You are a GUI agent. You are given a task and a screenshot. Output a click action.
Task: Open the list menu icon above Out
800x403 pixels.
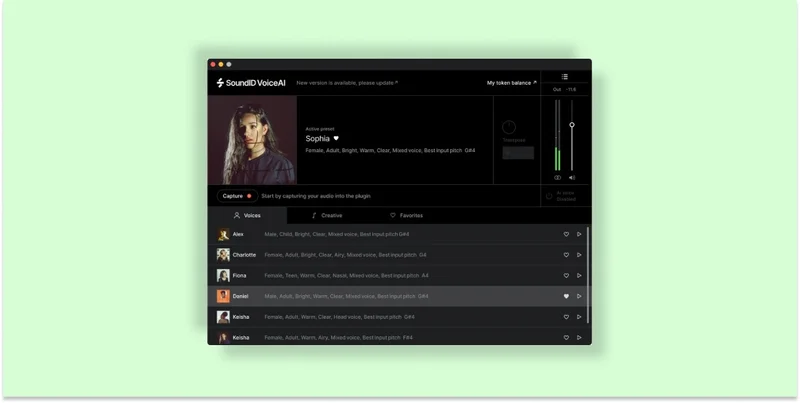point(565,77)
